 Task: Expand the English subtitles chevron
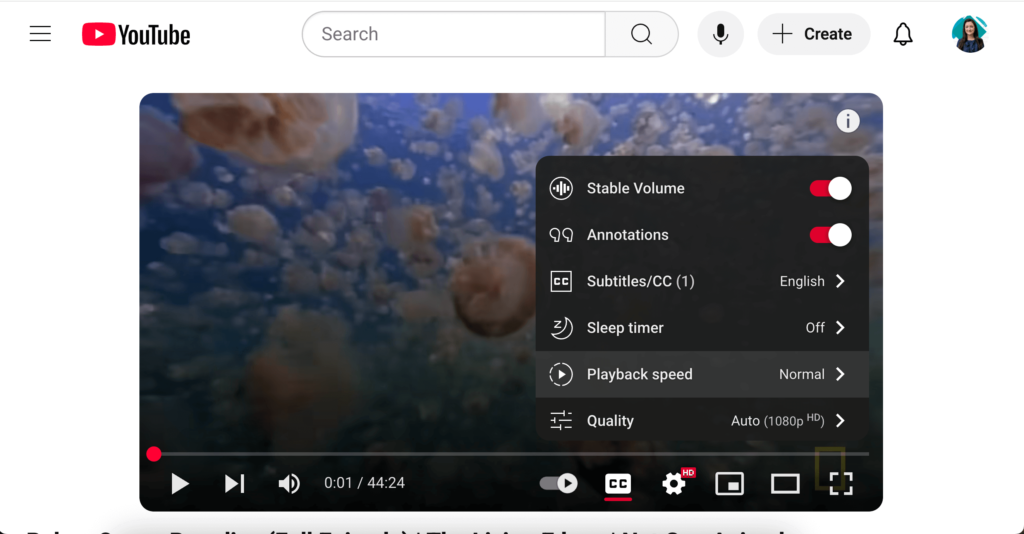840,281
